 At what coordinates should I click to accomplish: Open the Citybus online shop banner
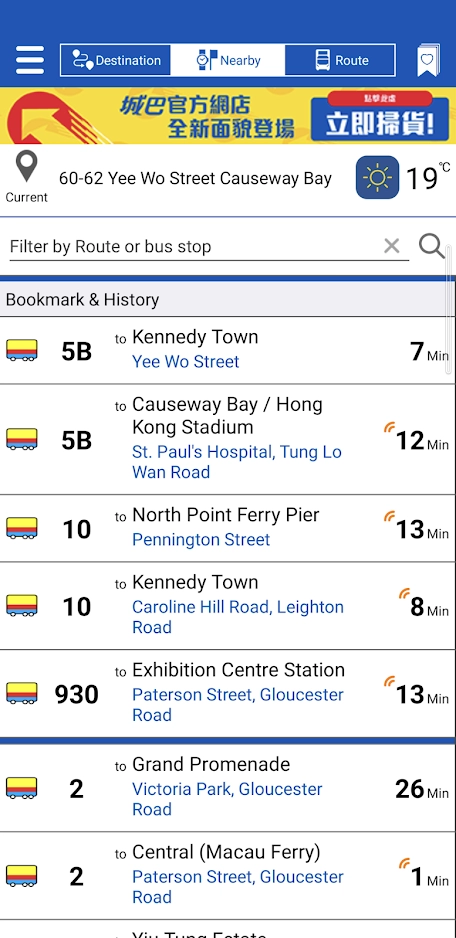pyautogui.click(x=228, y=116)
